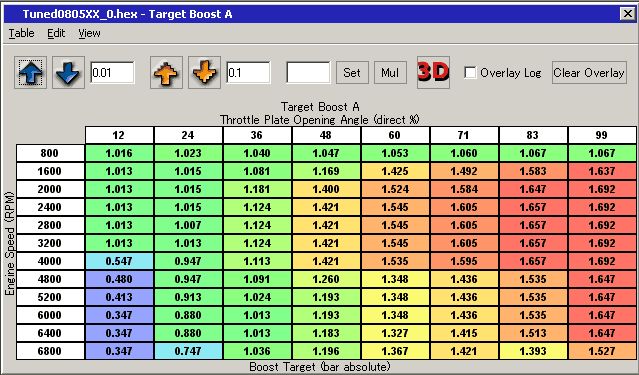
Task: Select the 3200 RPM row header
Action: pos(50,243)
